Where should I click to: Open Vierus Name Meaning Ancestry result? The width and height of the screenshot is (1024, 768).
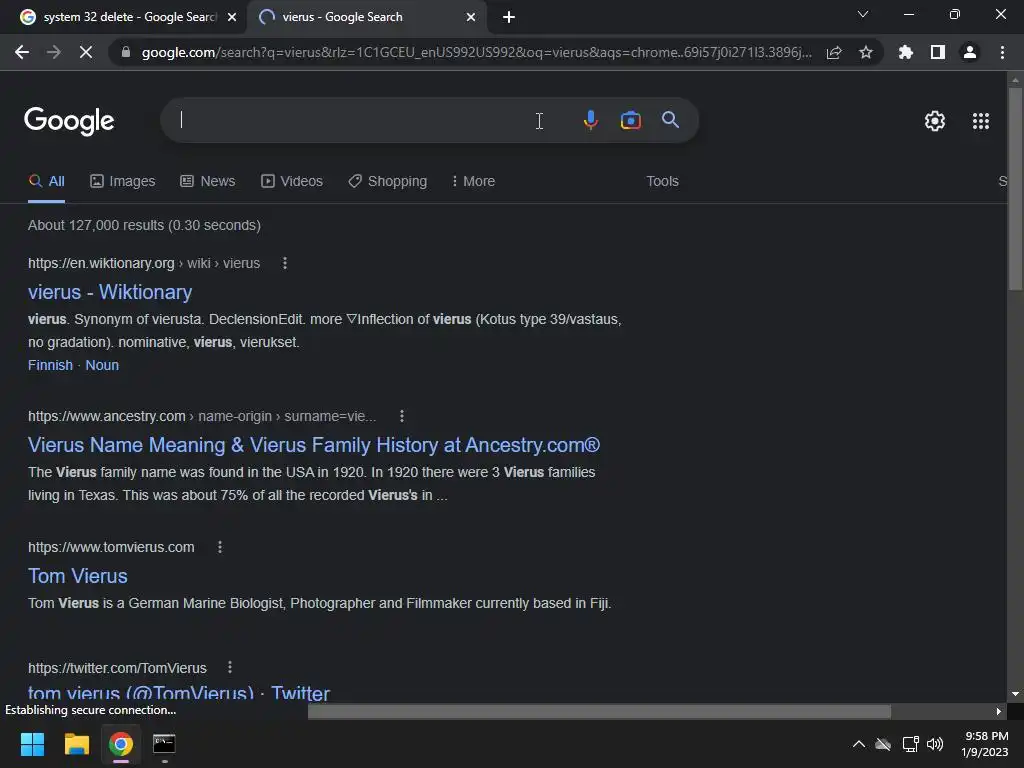313,445
